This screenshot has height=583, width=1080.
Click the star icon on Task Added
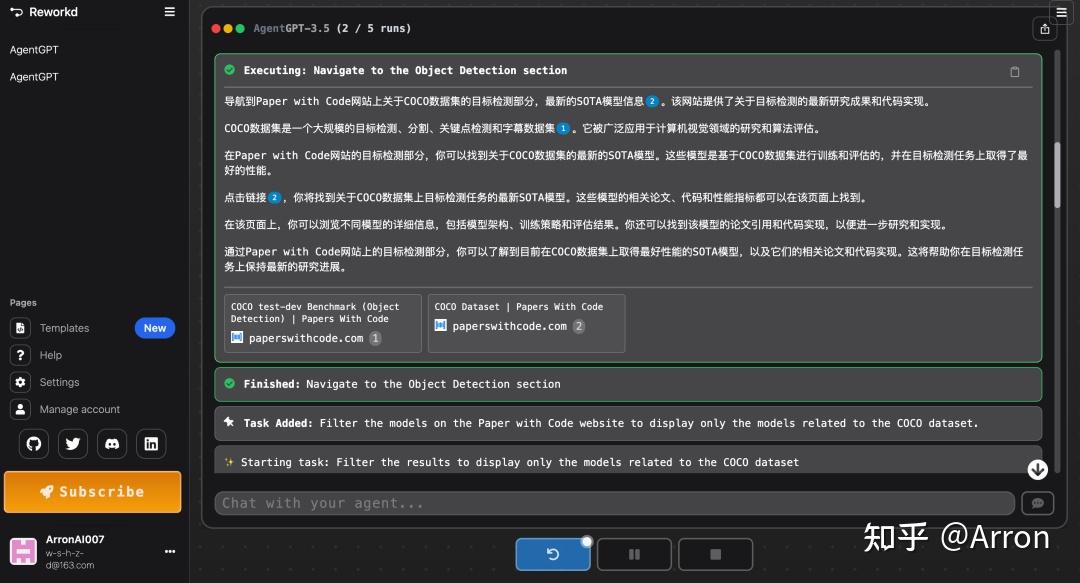click(229, 422)
